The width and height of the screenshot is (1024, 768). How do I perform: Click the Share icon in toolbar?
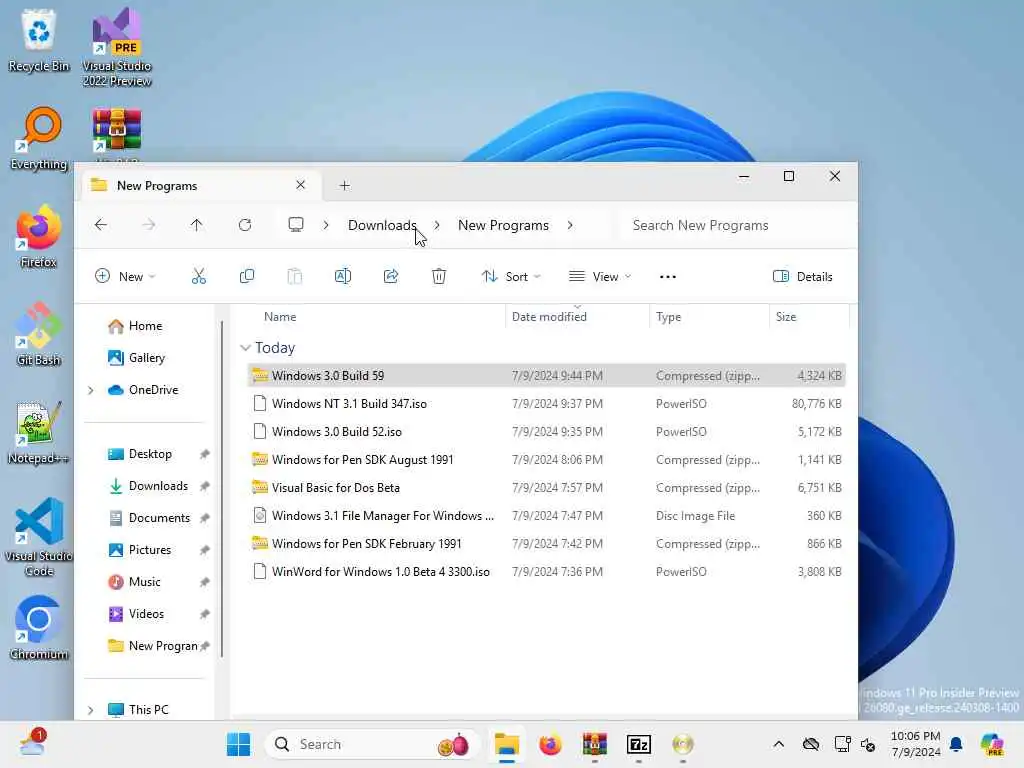pos(391,276)
